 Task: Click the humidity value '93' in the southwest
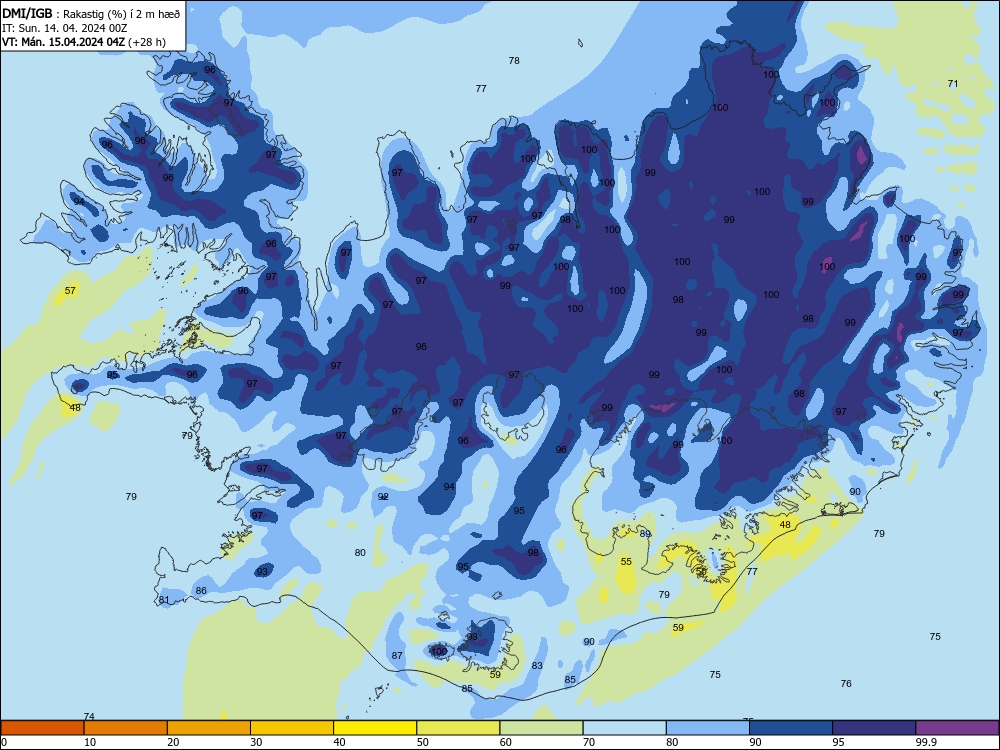pyautogui.click(x=262, y=571)
